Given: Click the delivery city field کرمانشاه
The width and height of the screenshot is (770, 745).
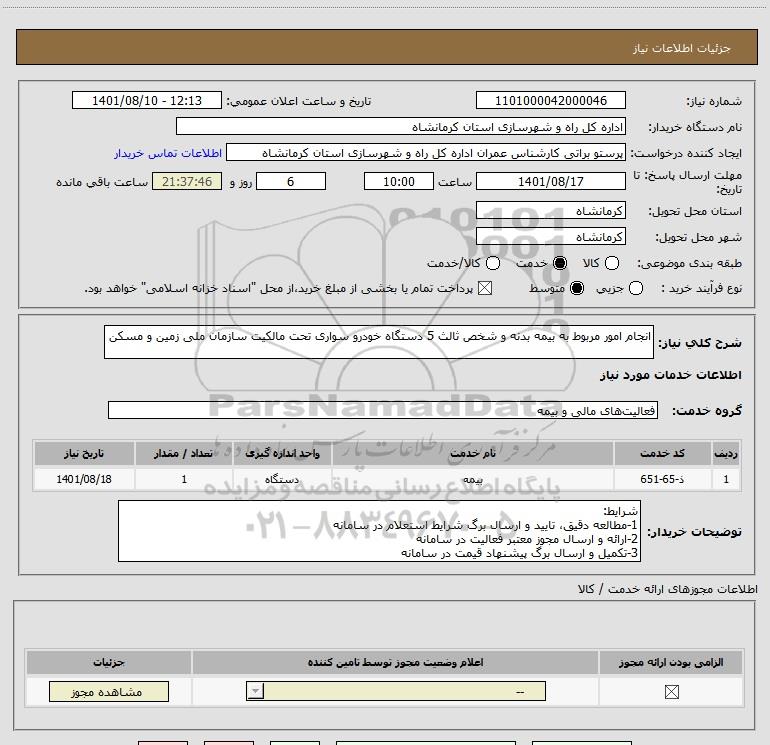Looking at the screenshot, I should click(550, 237).
